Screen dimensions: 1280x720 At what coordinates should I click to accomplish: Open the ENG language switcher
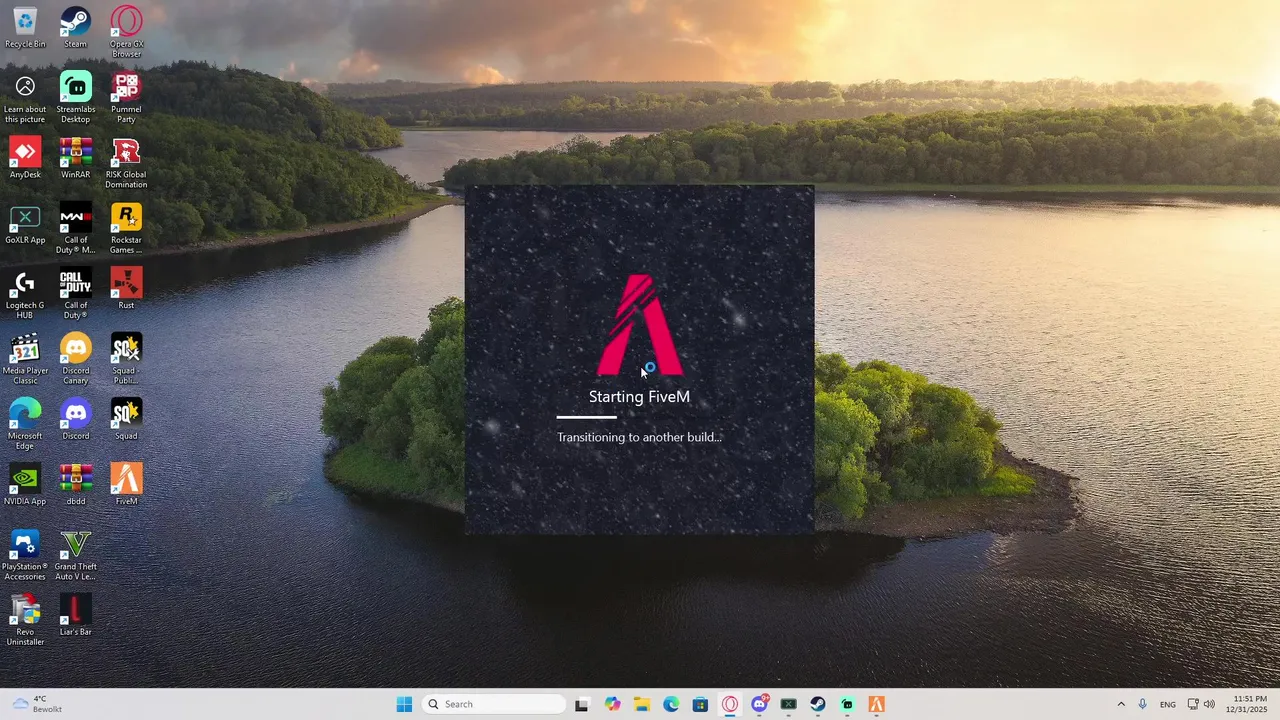pyautogui.click(x=1167, y=704)
